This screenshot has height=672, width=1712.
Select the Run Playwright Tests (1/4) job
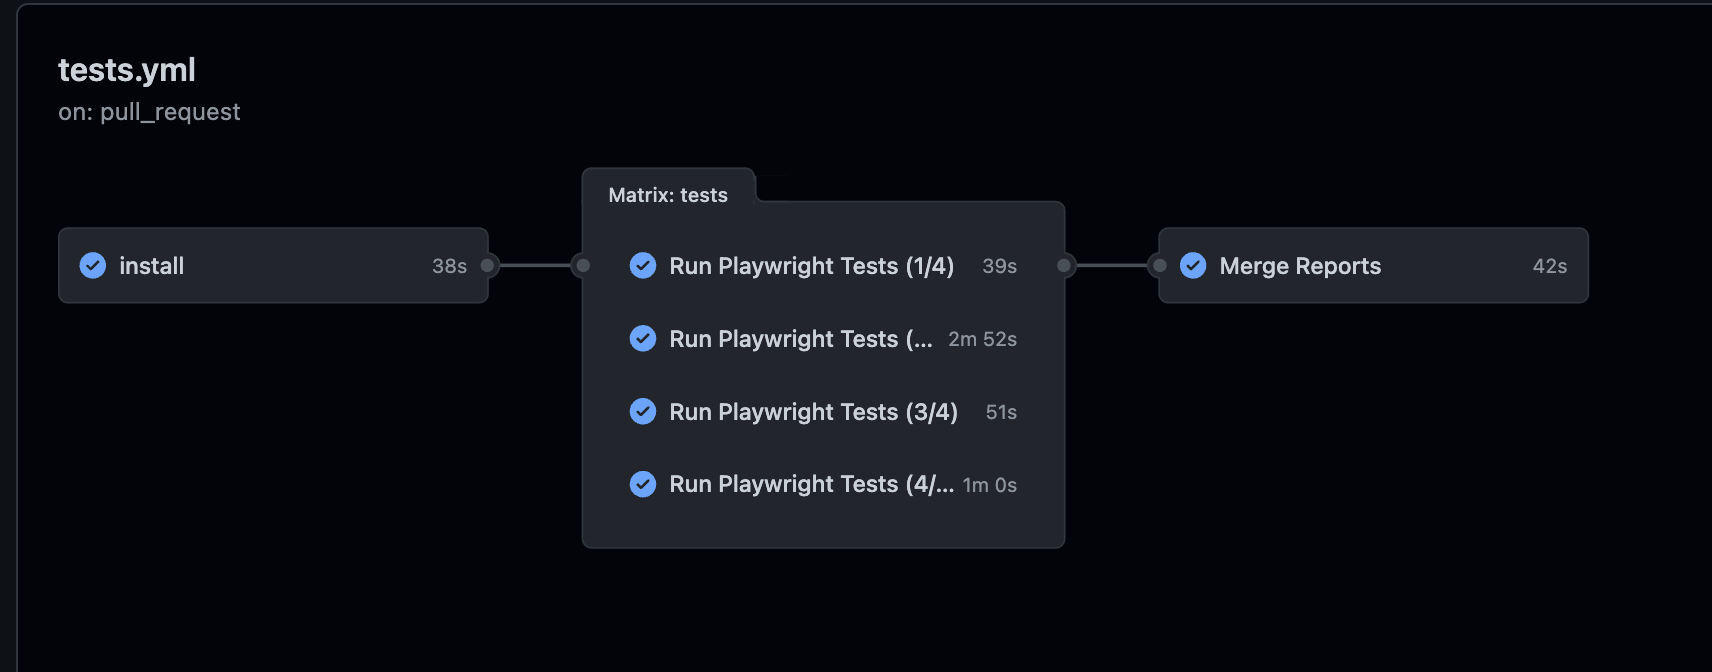(810, 265)
